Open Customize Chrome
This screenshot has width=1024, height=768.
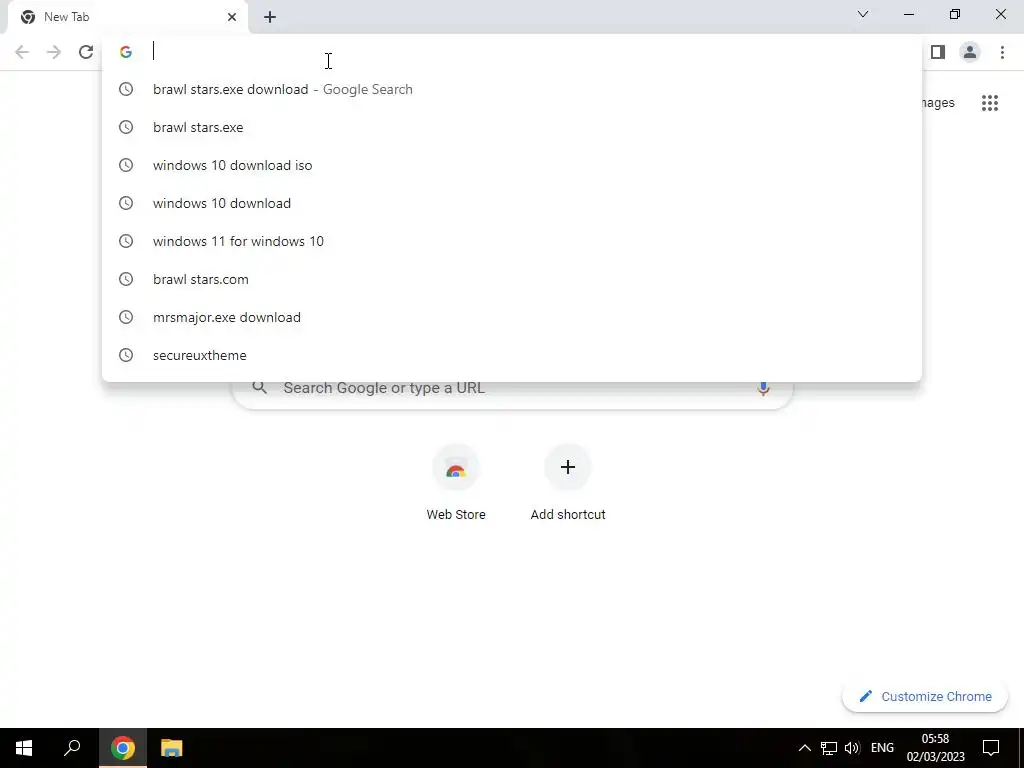[925, 696]
